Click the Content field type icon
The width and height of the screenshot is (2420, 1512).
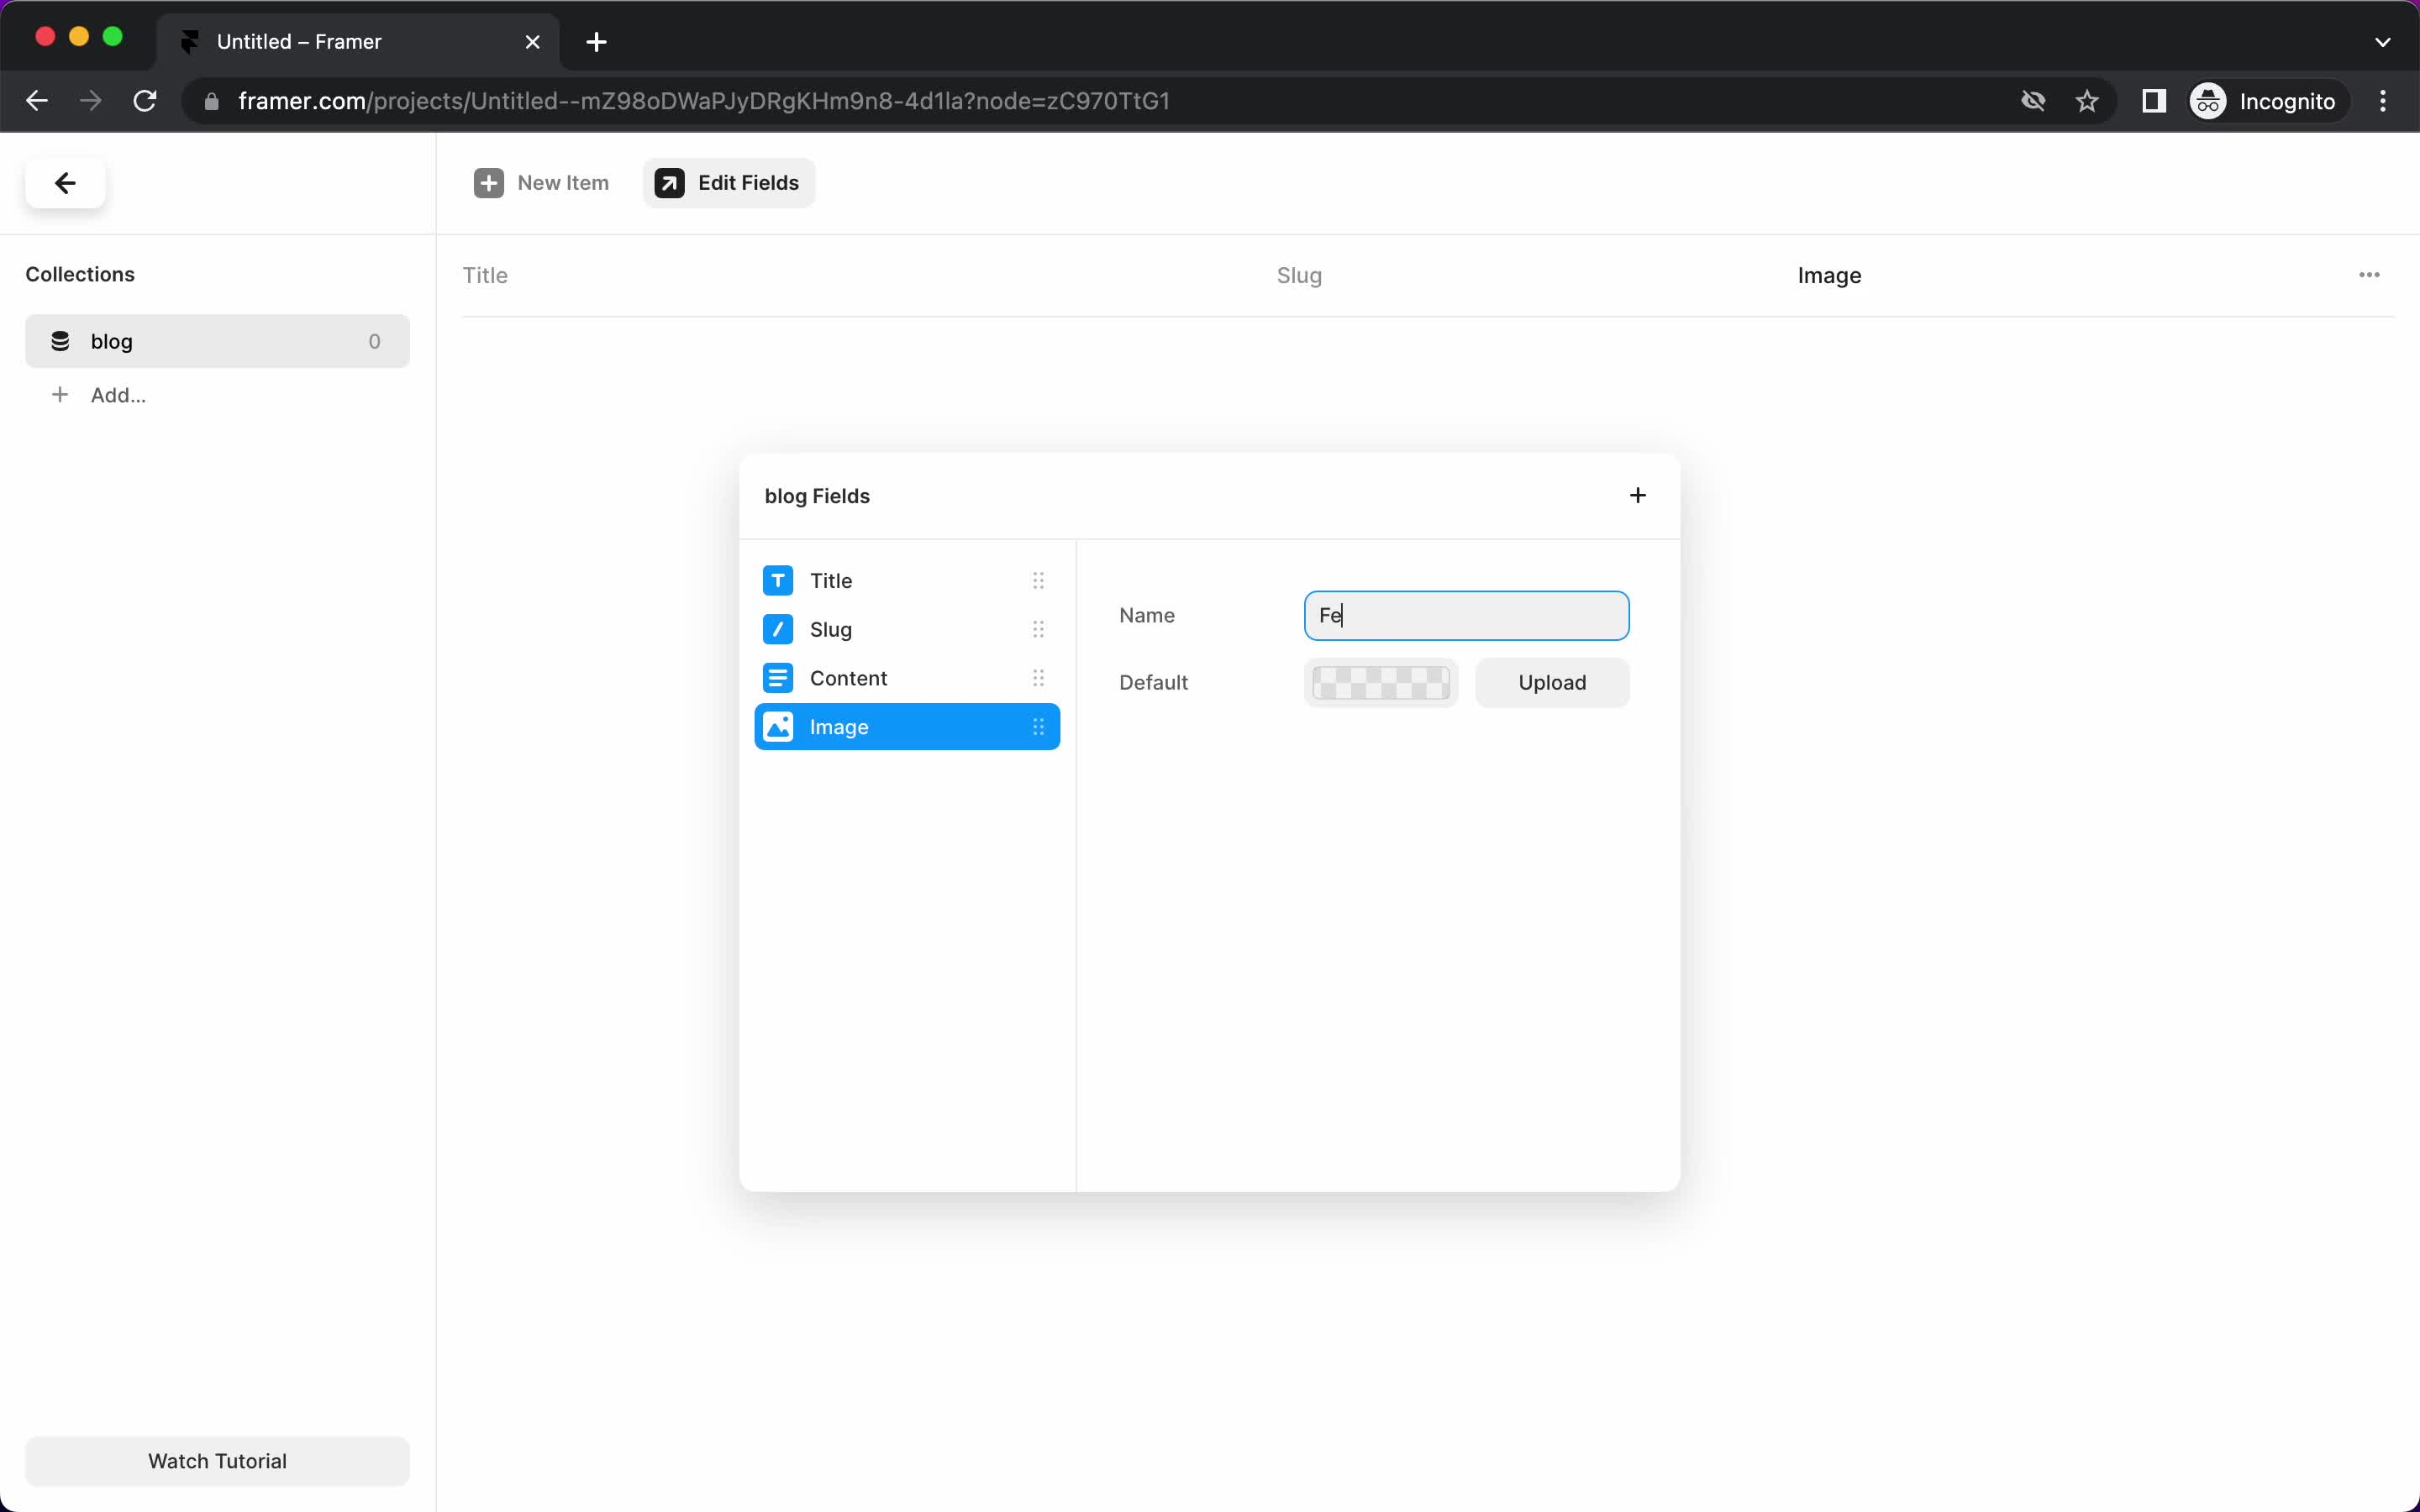point(777,676)
